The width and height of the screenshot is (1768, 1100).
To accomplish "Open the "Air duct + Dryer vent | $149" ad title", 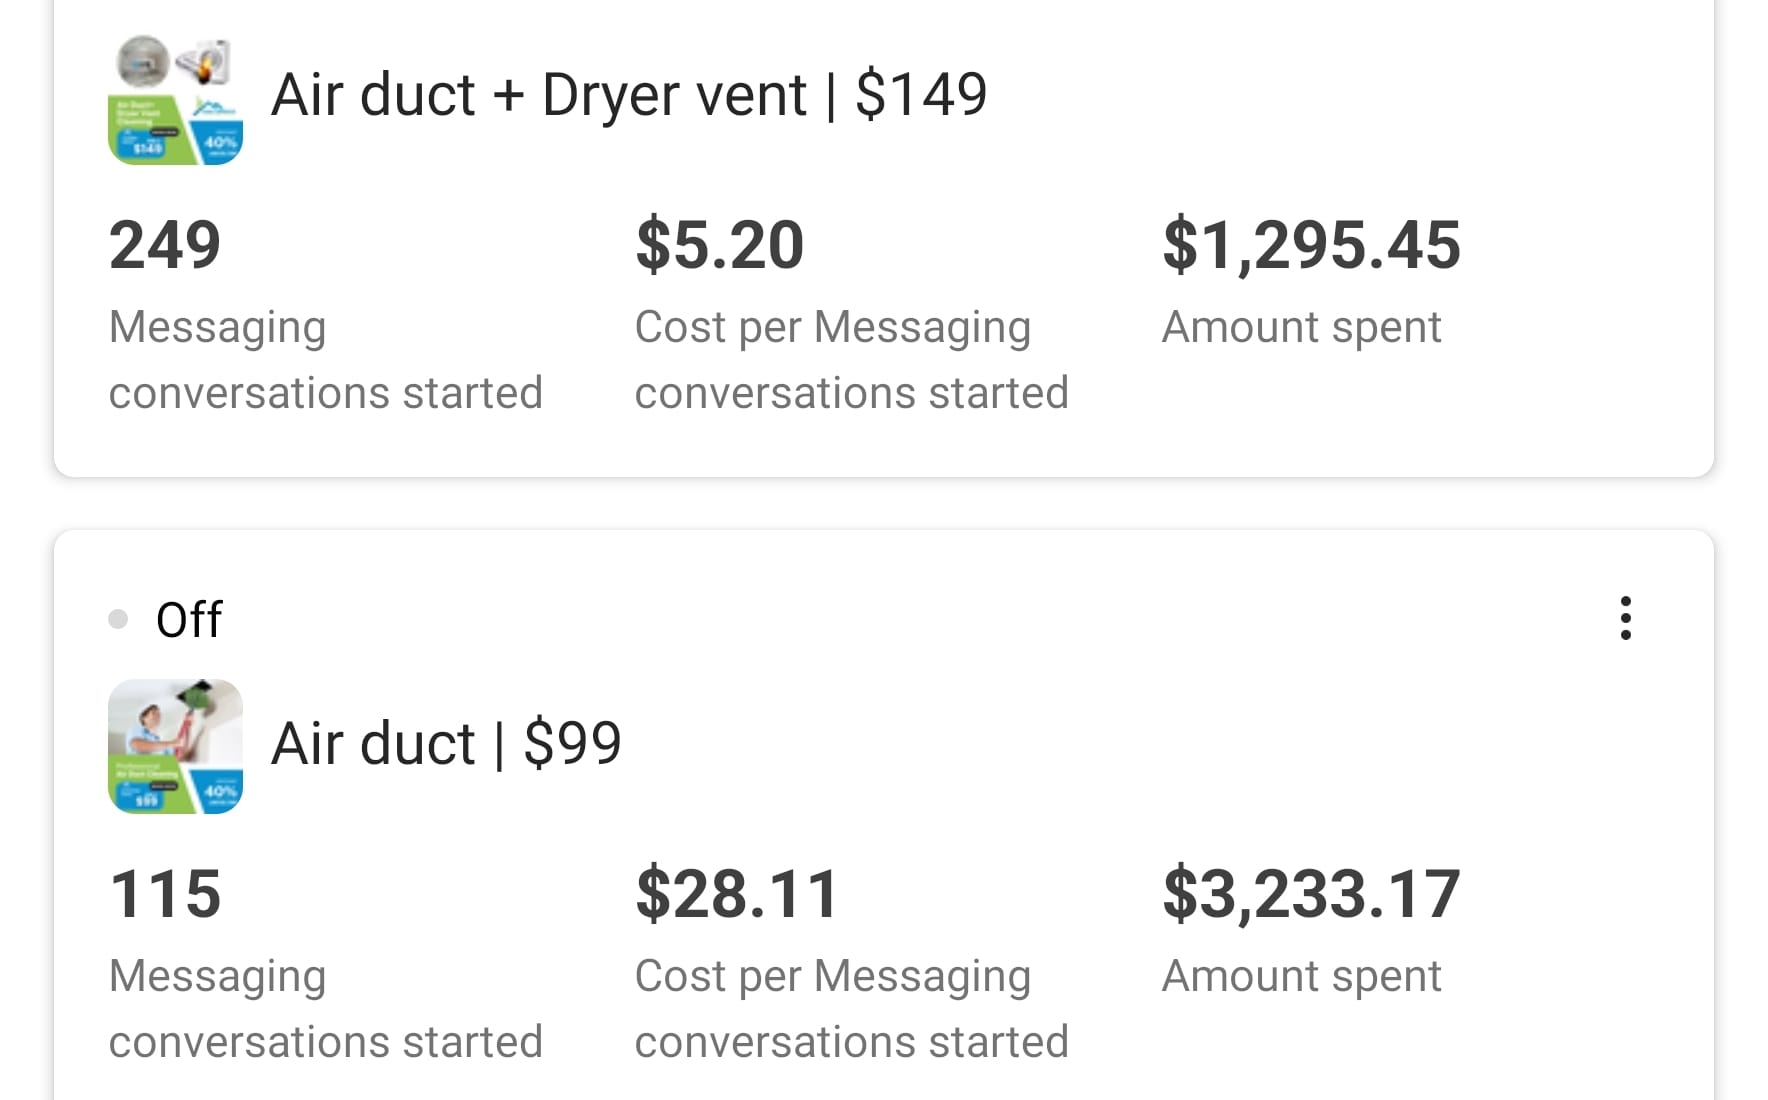I will tap(628, 96).
